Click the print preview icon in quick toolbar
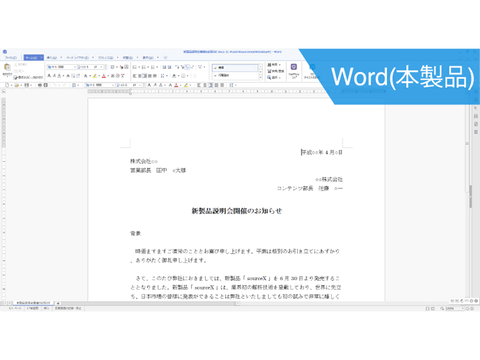The height and width of the screenshot is (360, 480). pos(46,85)
